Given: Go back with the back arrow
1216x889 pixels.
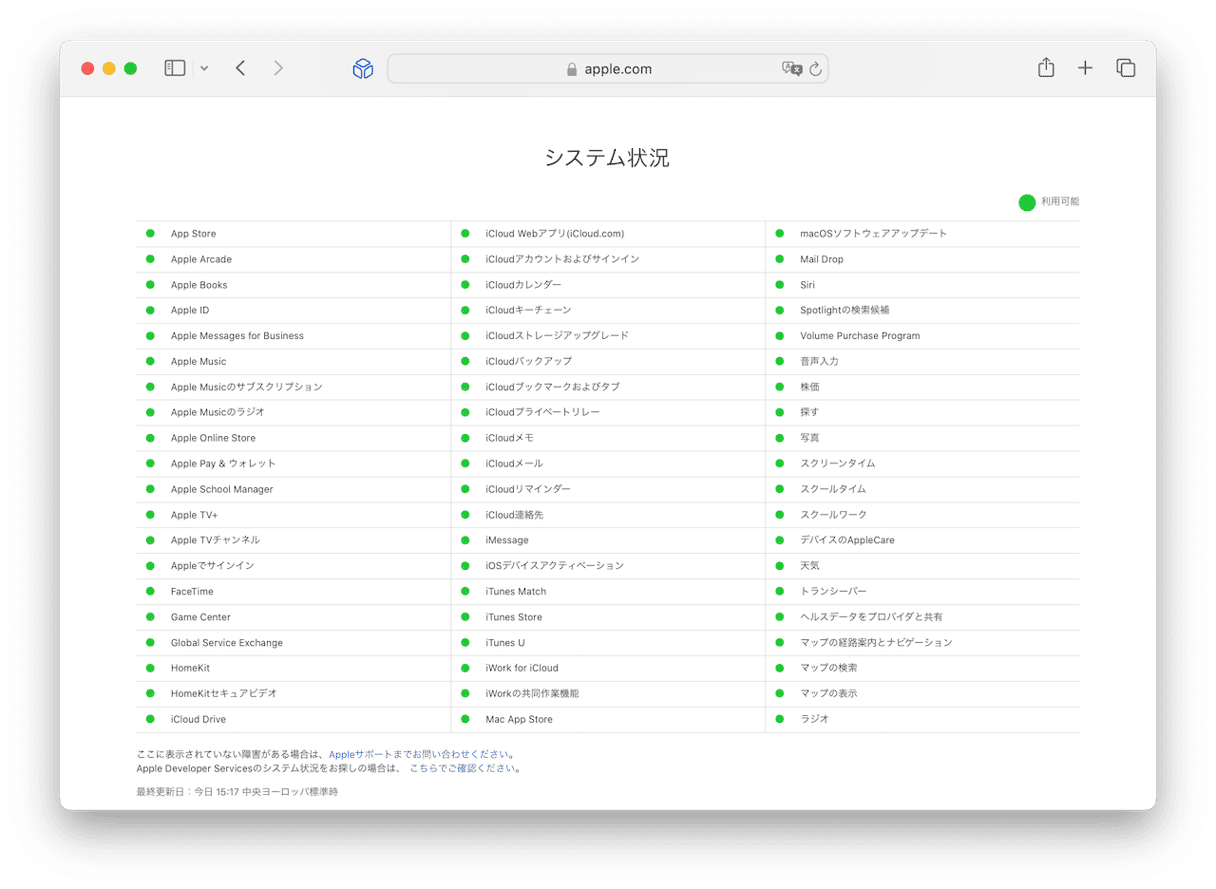Looking at the screenshot, I should click(241, 68).
